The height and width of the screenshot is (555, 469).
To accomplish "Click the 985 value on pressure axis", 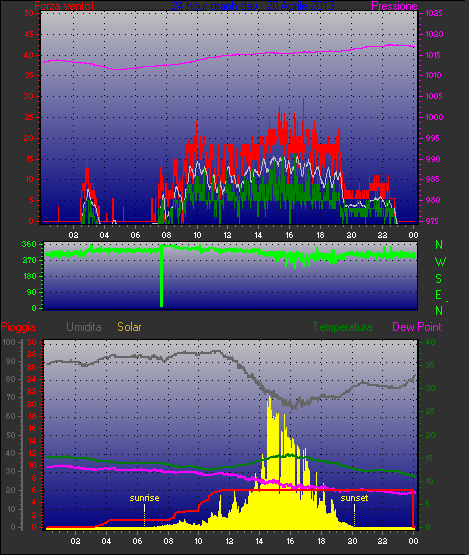I will click(x=432, y=179).
